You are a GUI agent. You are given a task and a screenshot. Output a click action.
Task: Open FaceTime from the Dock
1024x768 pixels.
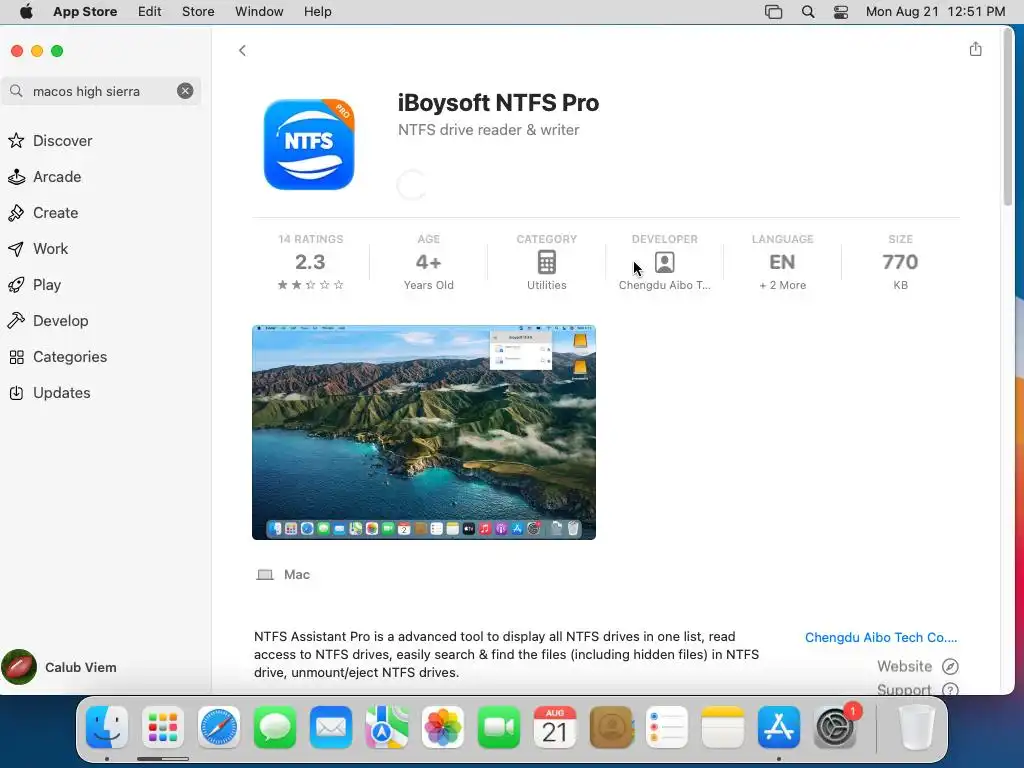pos(499,726)
